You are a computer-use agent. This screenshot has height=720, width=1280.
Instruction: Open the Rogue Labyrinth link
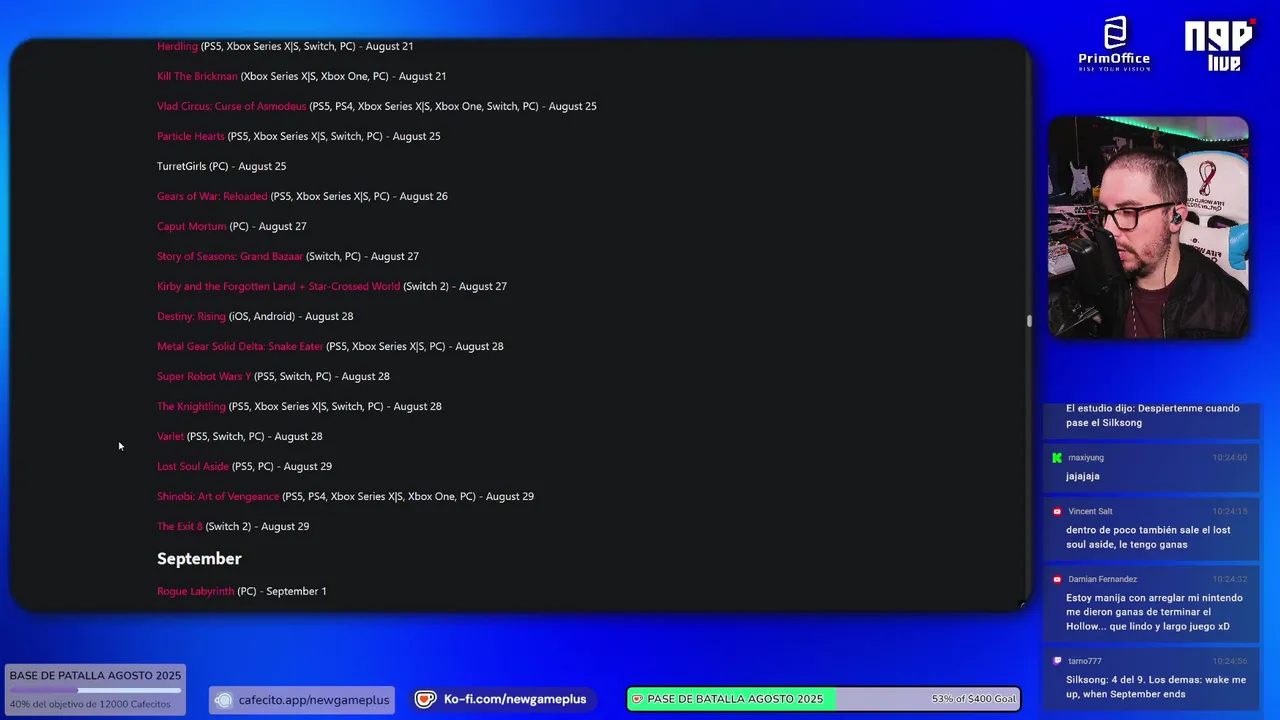coord(195,591)
